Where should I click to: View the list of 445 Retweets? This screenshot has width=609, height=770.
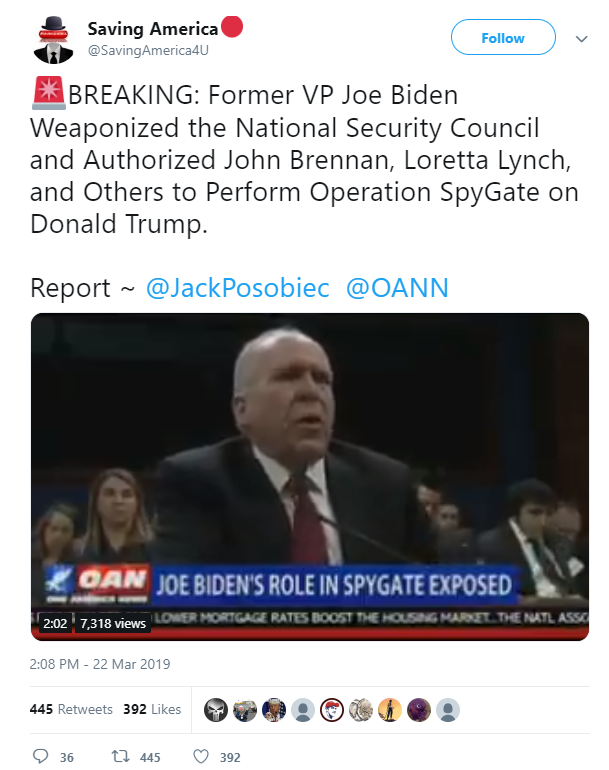(71, 709)
